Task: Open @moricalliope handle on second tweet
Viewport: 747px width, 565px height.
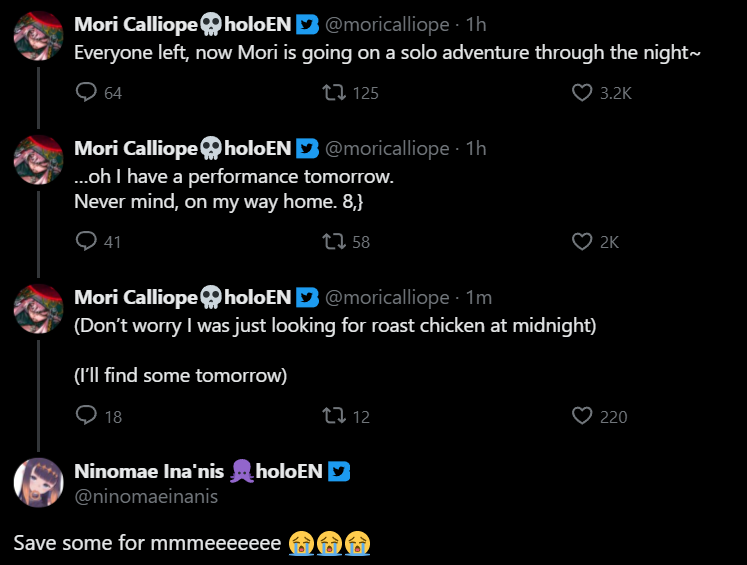Action: click(x=387, y=149)
